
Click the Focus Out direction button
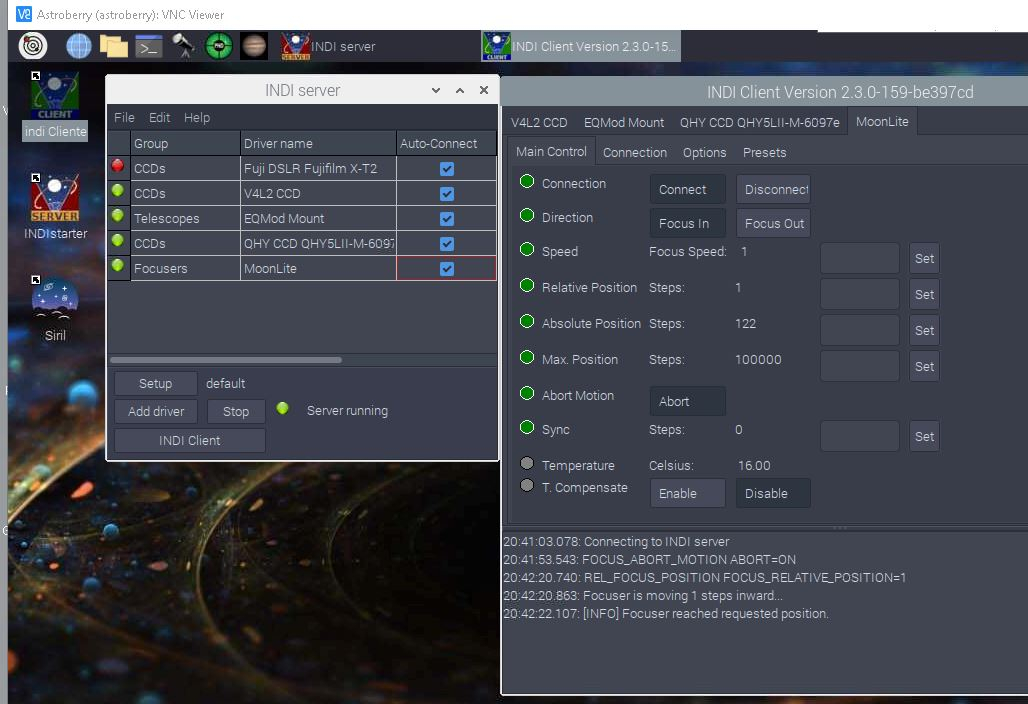click(773, 224)
